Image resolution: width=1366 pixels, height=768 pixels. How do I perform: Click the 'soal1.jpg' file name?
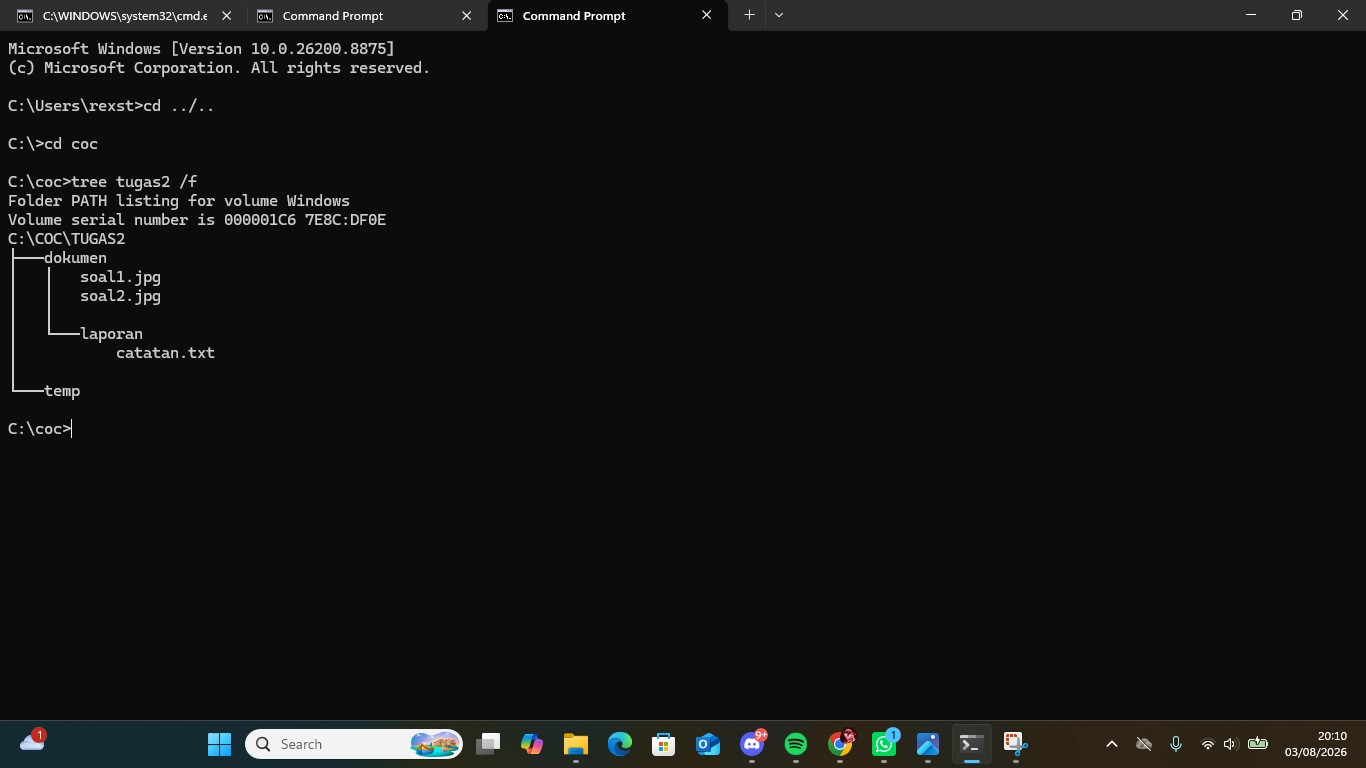pyautogui.click(x=120, y=277)
